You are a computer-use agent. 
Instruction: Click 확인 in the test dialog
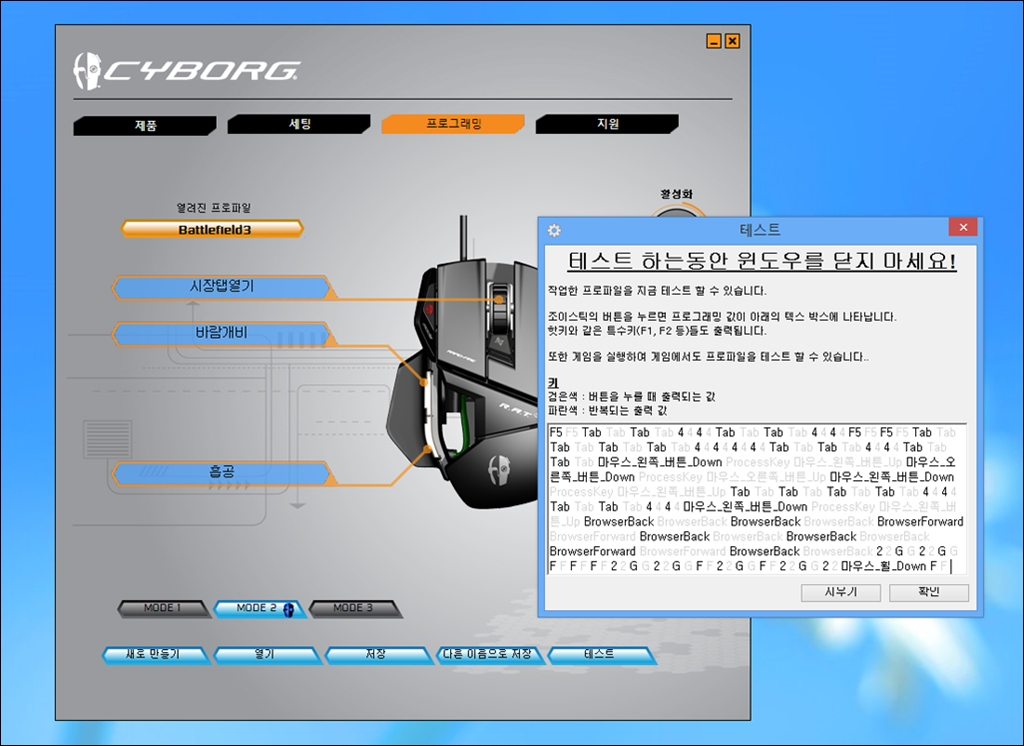[x=929, y=592]
